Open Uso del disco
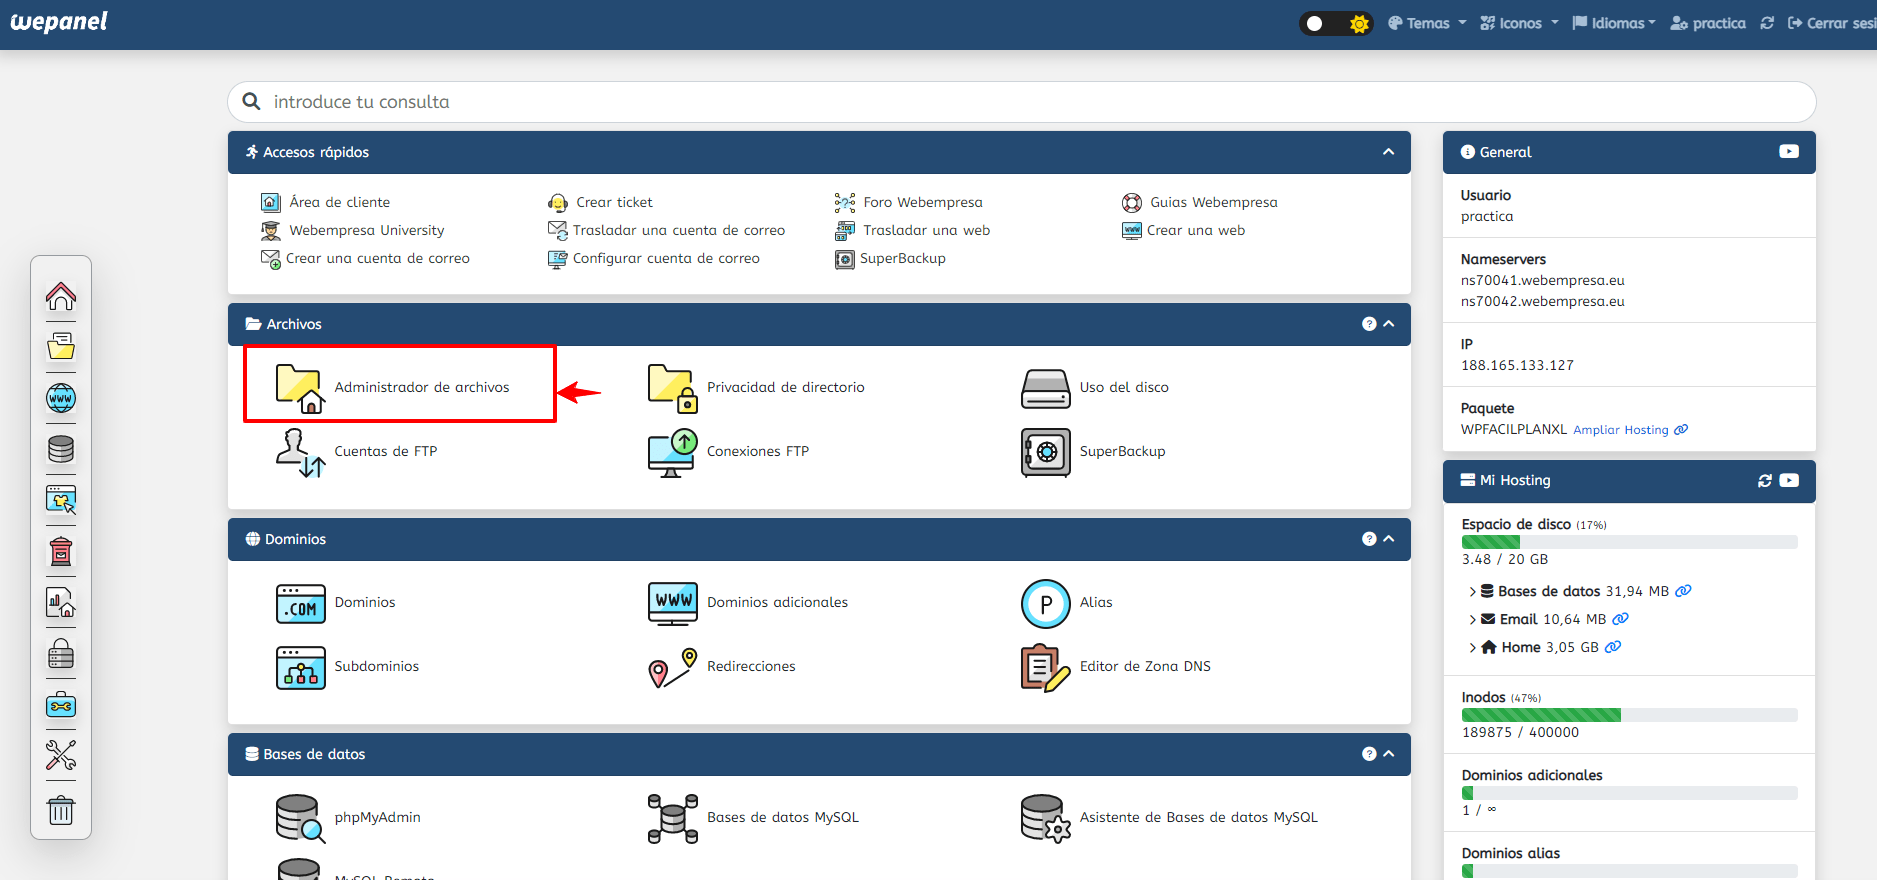 [1095, 387]
